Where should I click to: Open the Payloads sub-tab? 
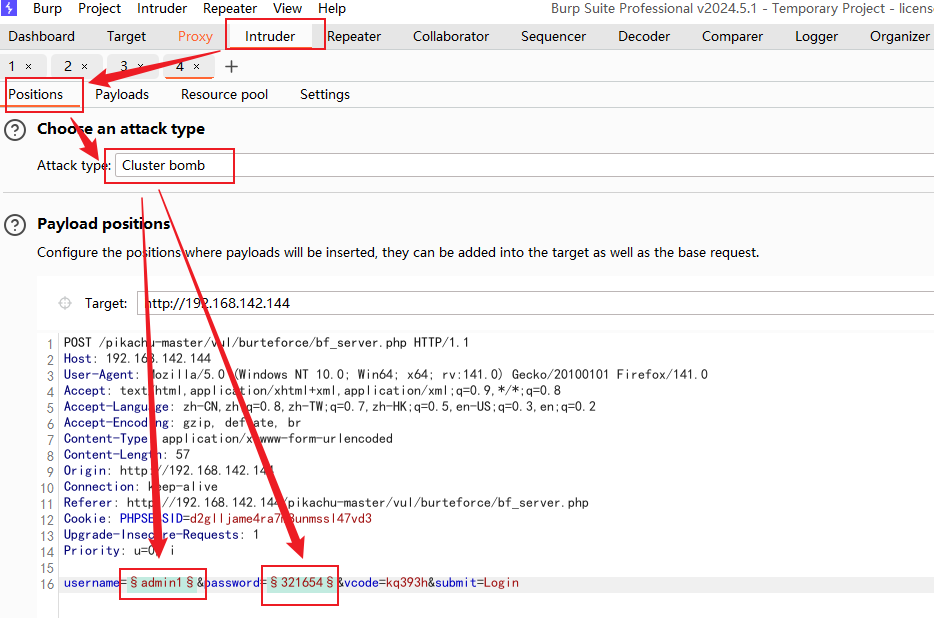click(x=122, y=94)
